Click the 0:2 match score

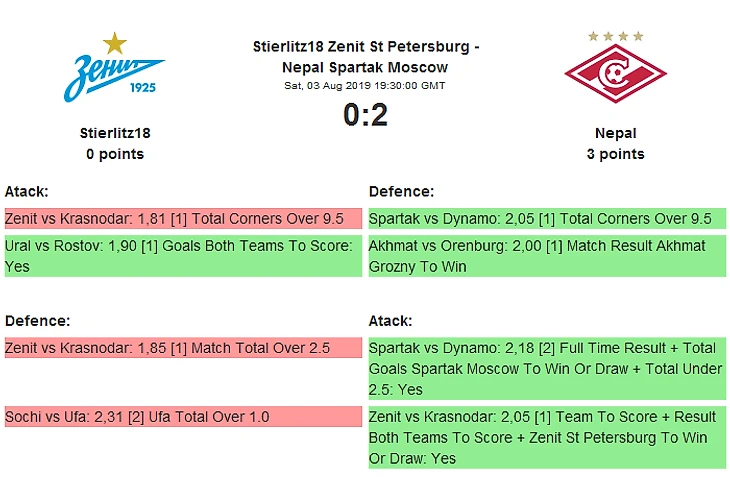click(x=365, y=116)
